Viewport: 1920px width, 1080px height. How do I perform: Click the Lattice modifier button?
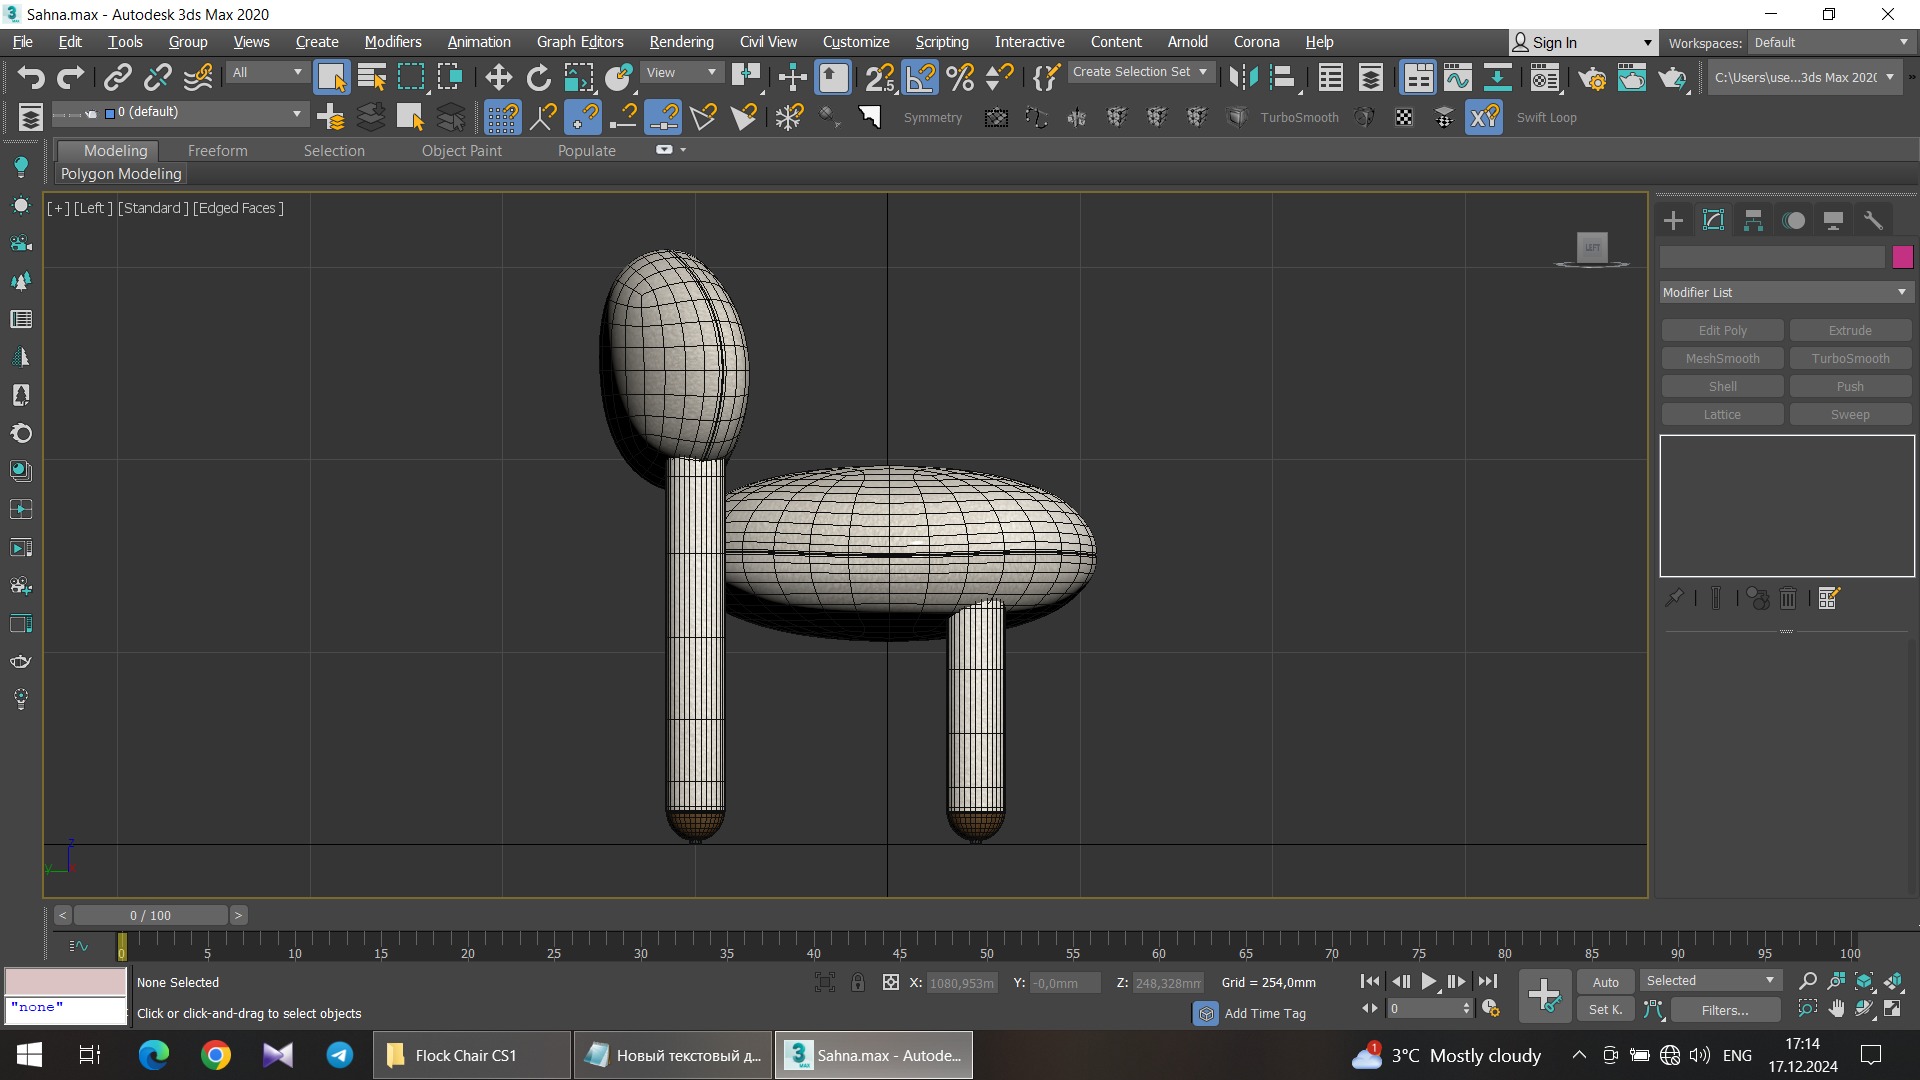(x=1722, y=414)
